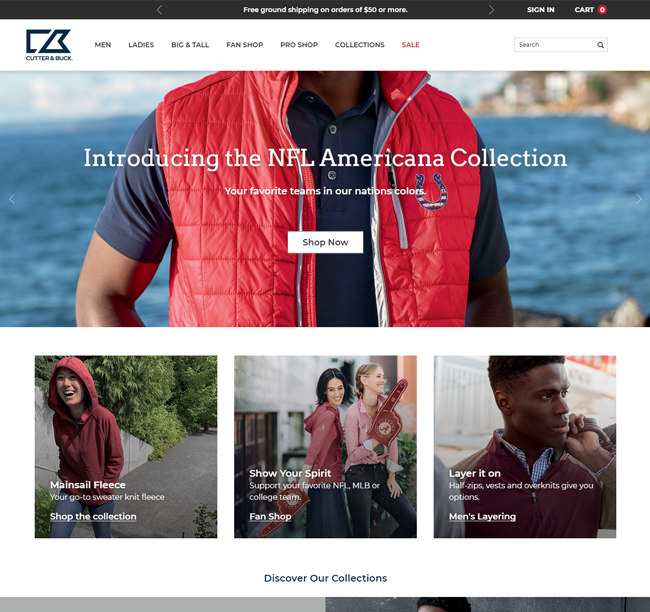
Task: Click the Cutter & Buck logo
Action: pyautogui.click(x=49, y=45)
